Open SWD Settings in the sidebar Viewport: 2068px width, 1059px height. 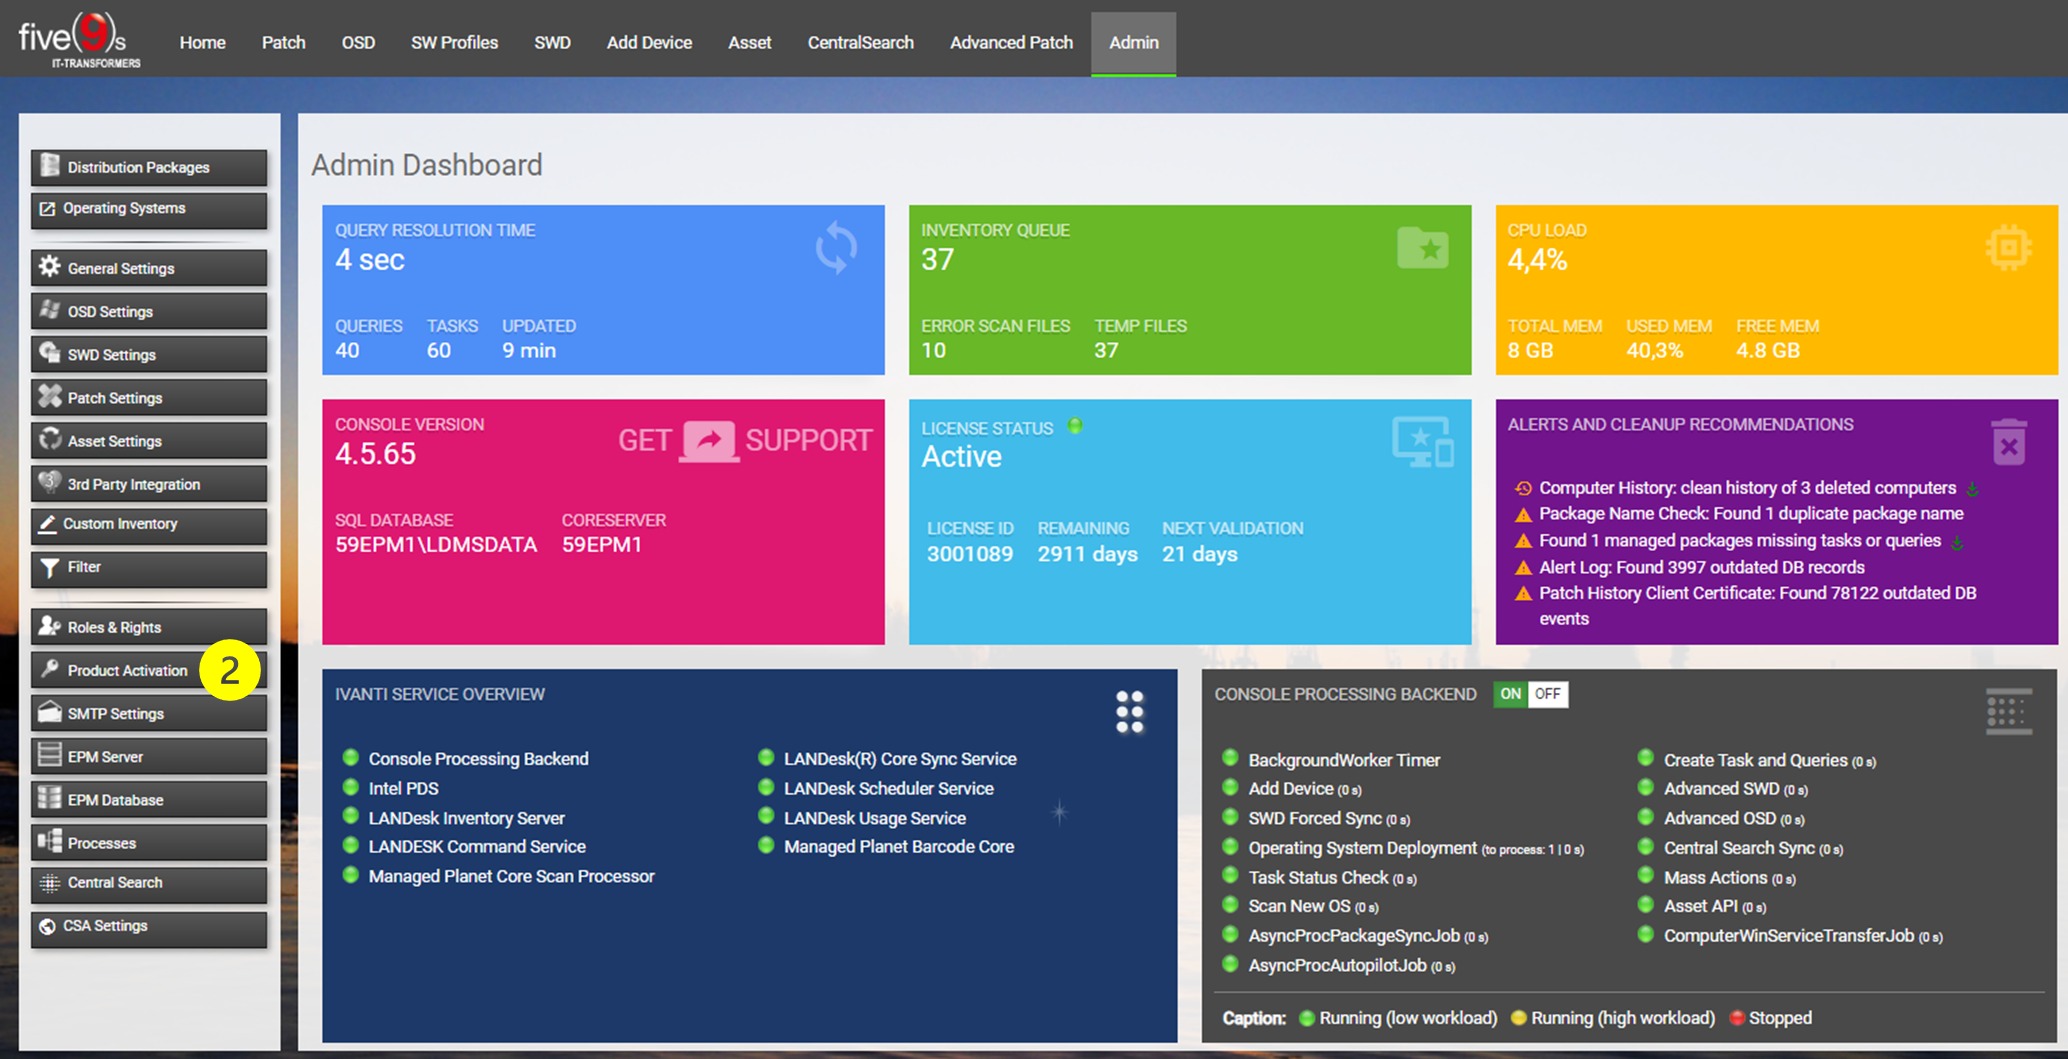[149, 354]
